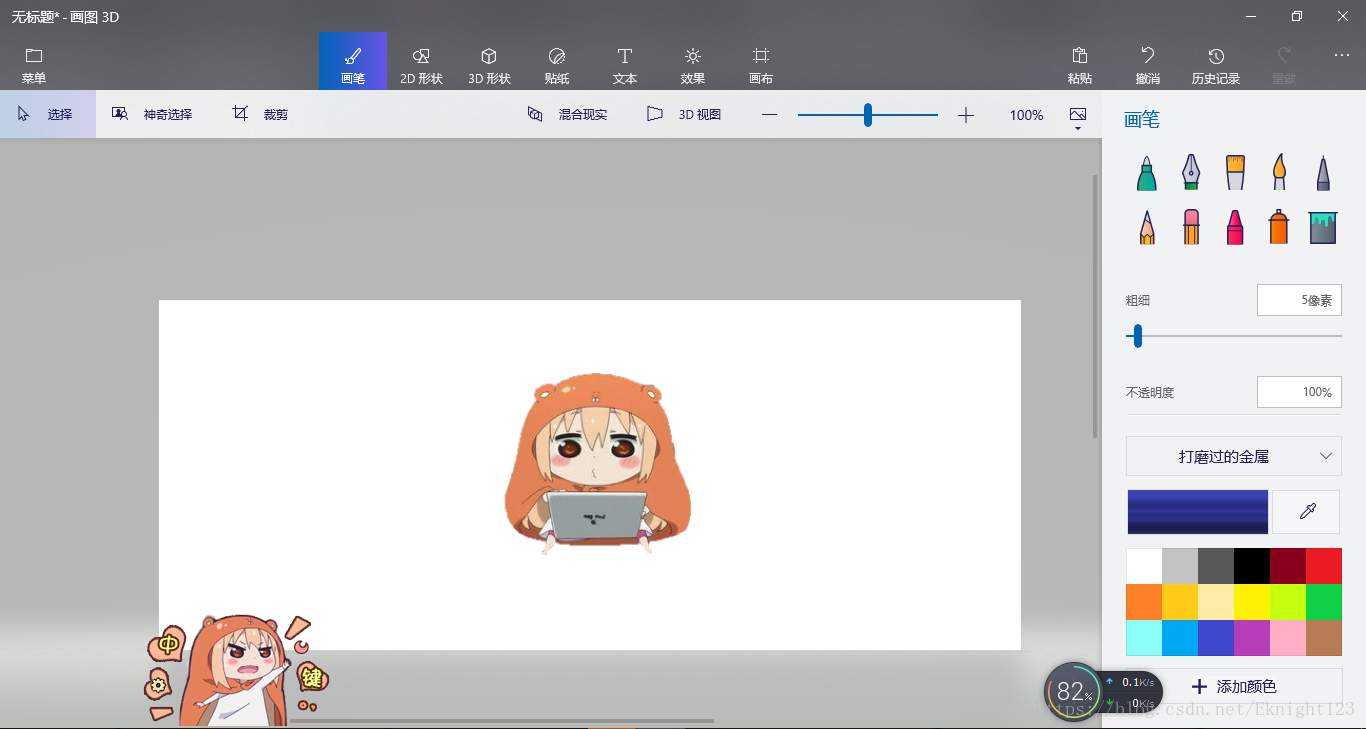Open the 效果 effects tab
Viewport: 1366px width, 729px height.
693,61
